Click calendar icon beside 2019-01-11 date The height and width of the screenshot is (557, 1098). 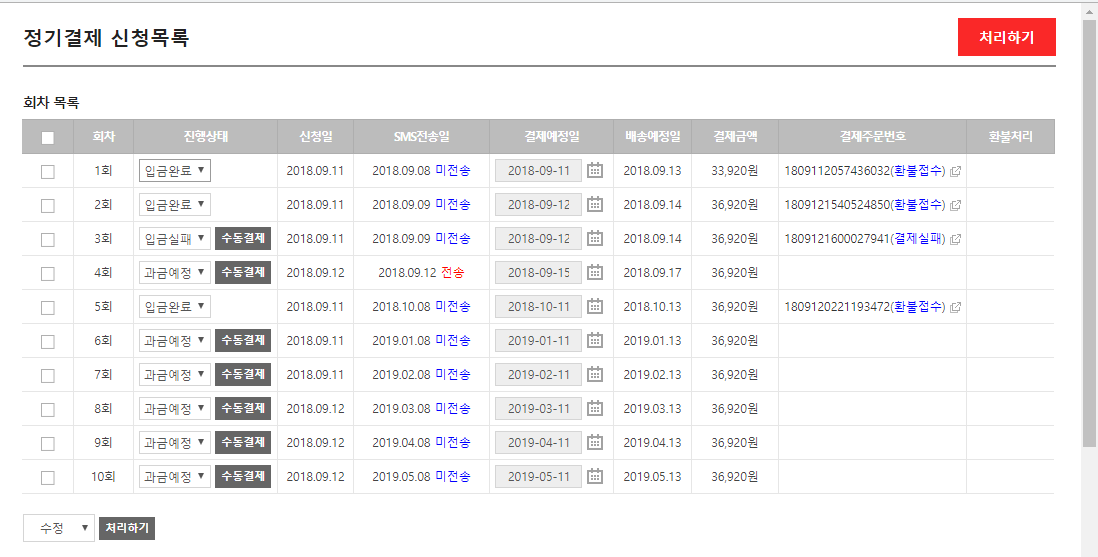click(x=595, y=341)
